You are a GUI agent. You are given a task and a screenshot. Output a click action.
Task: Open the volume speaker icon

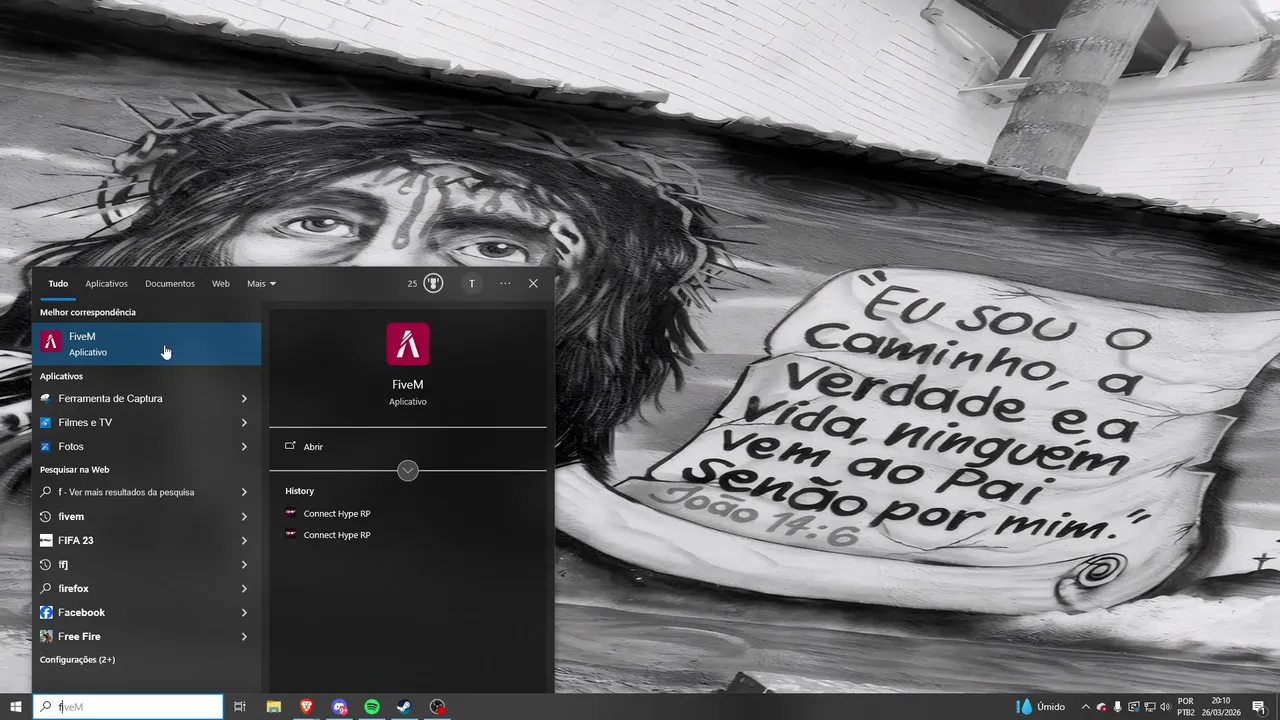pyautogui.click(x=1165, y=707)
